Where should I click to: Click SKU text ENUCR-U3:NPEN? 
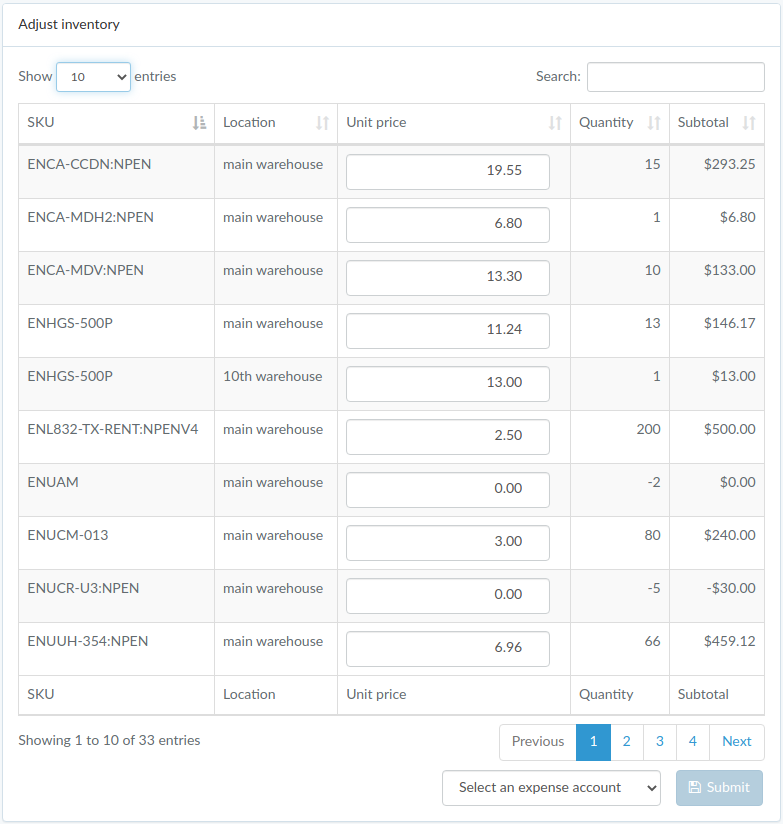(83, 589)
